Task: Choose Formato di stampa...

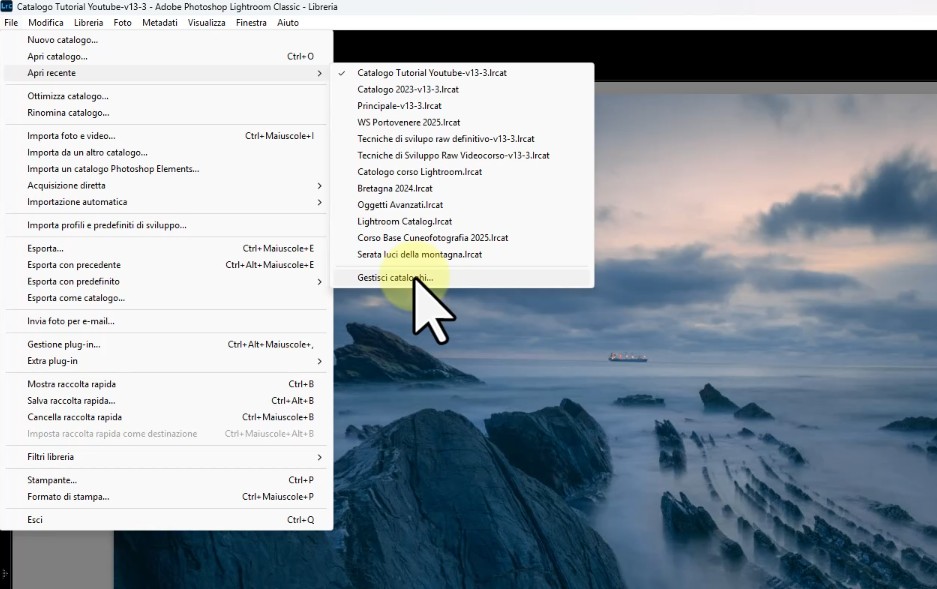Action: (x=166, y=497)
